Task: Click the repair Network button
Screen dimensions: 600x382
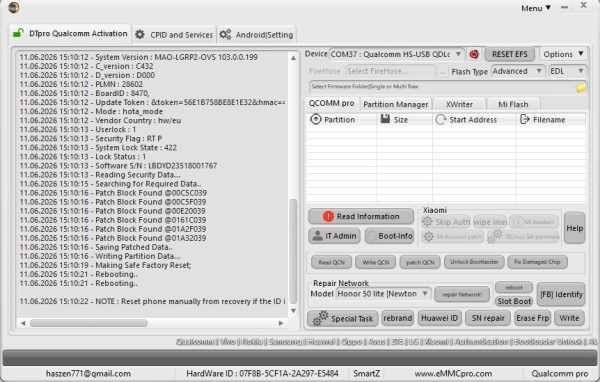Action: tap(462, 294)
